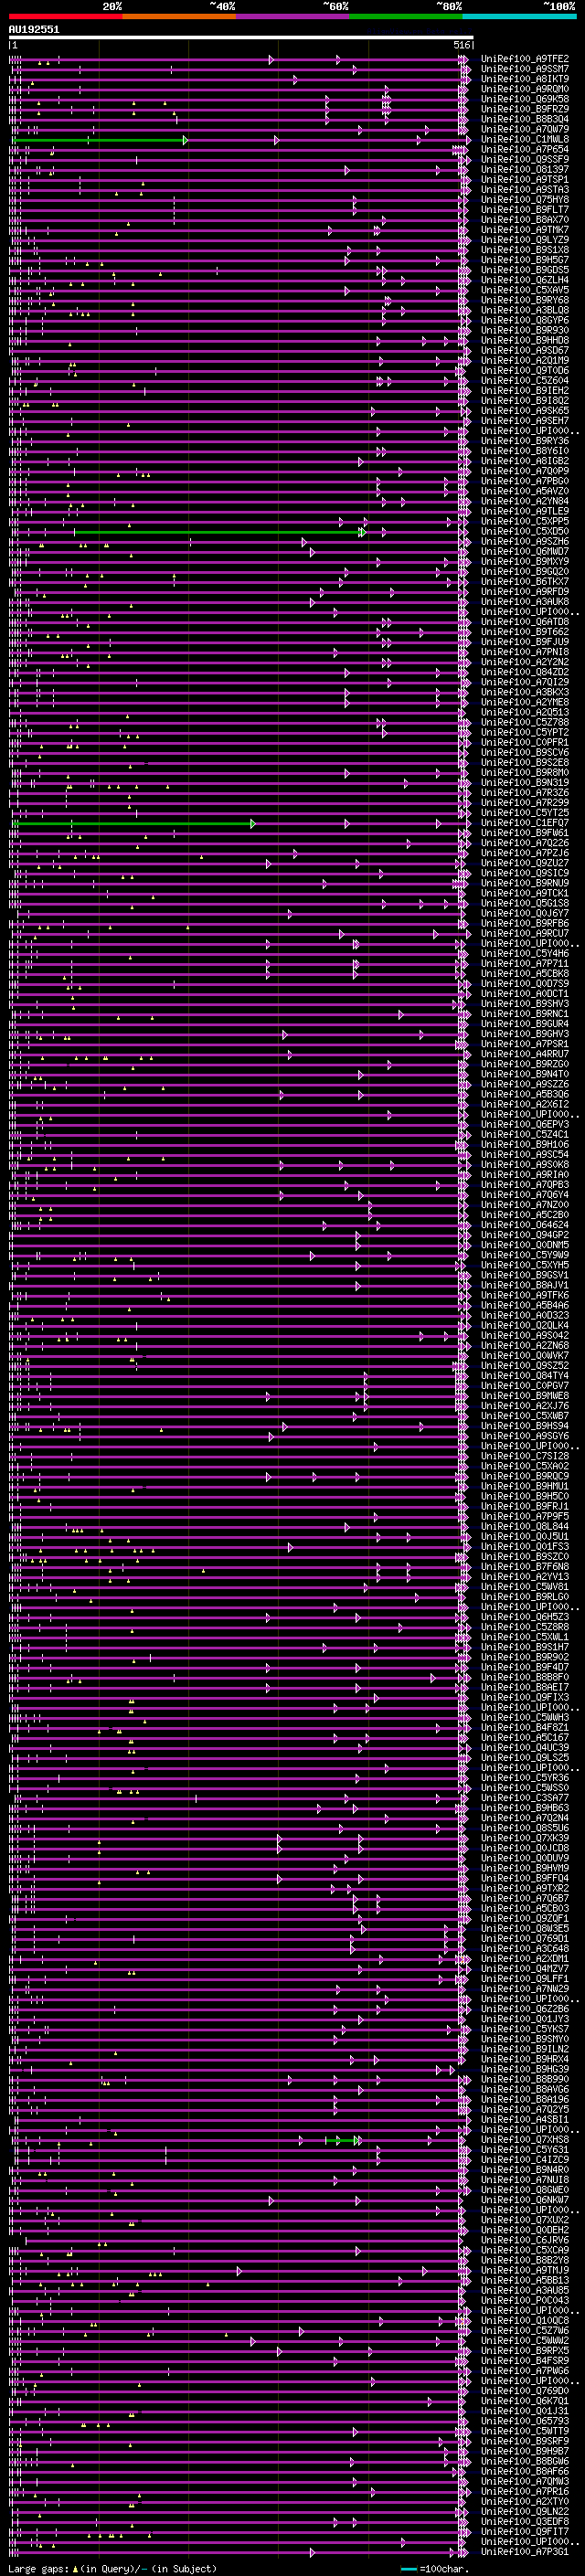Select hit label UniRef100_C6JRV6

pyautogui.click(x=525, y=2240)
